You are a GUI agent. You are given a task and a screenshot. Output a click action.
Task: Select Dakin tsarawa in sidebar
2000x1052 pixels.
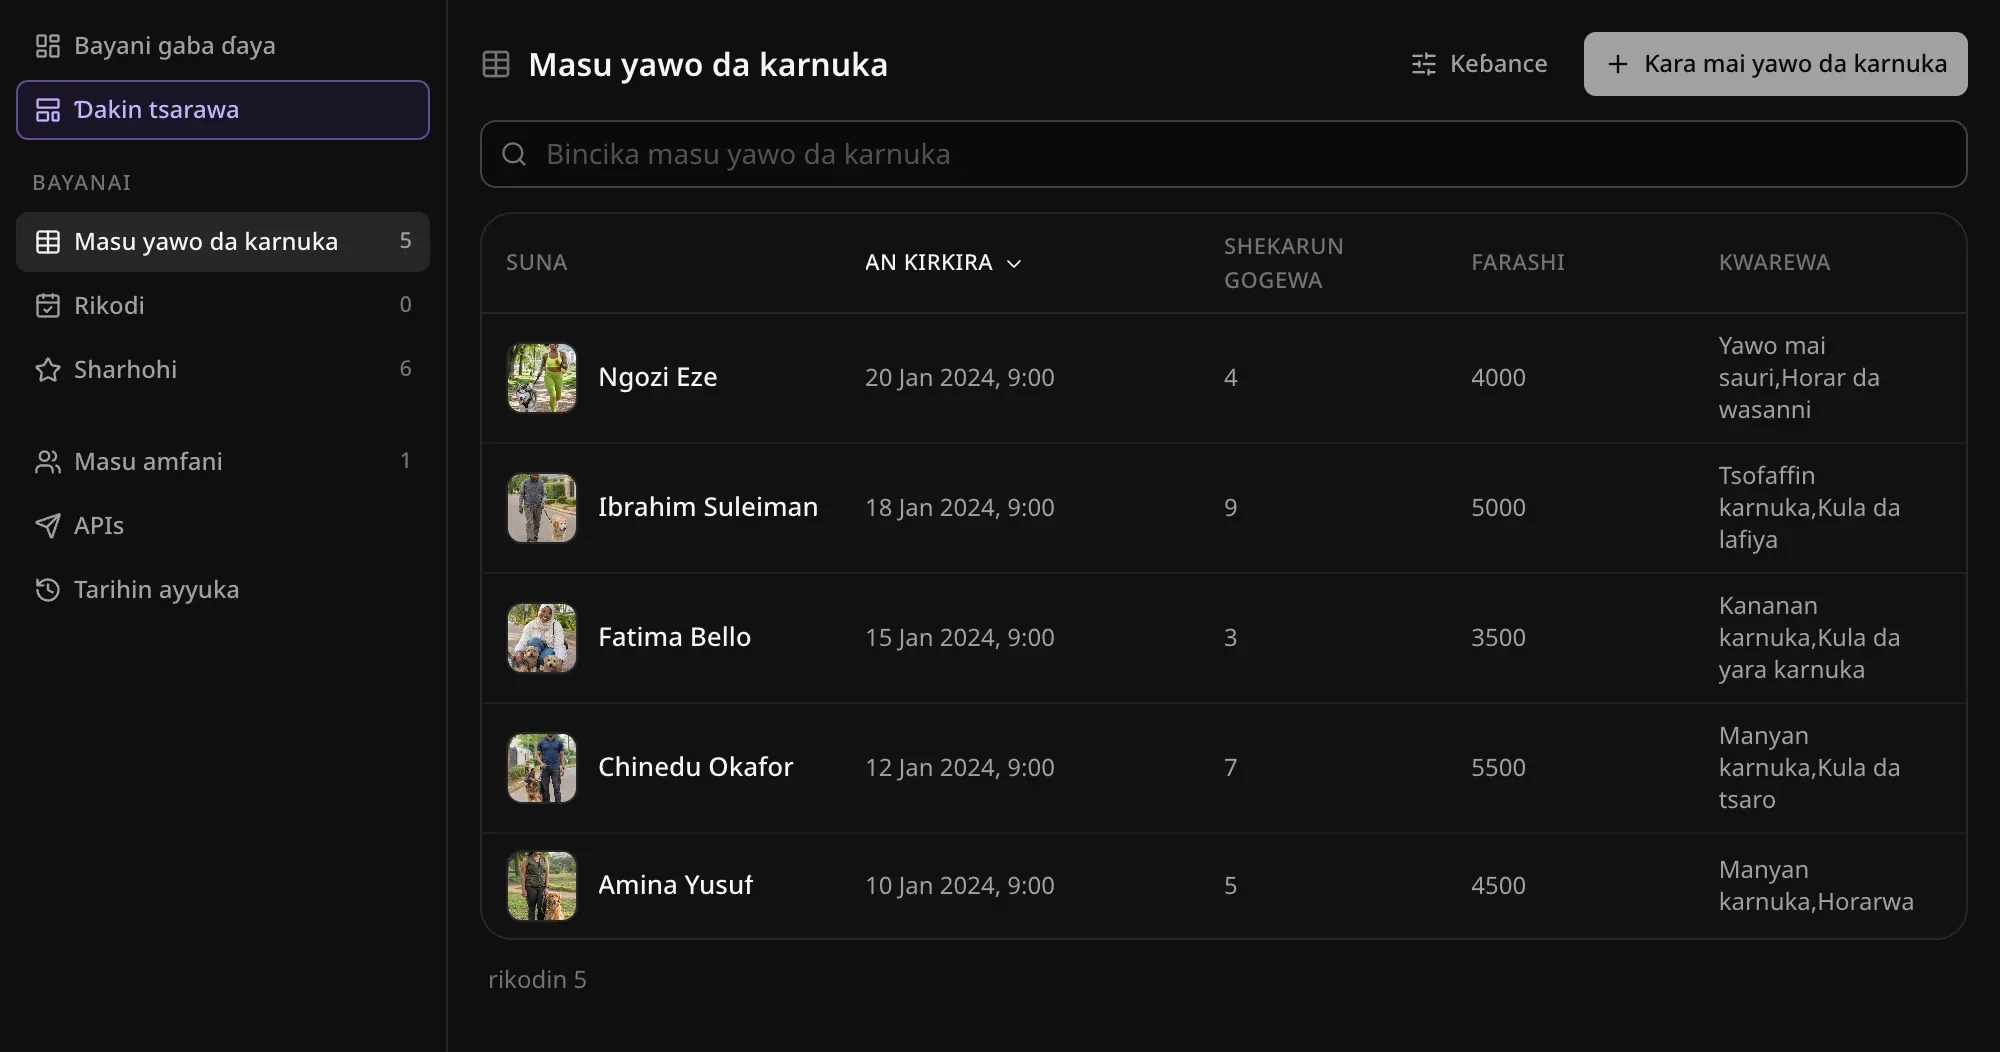pyautogui.click(x=223, y=110)
